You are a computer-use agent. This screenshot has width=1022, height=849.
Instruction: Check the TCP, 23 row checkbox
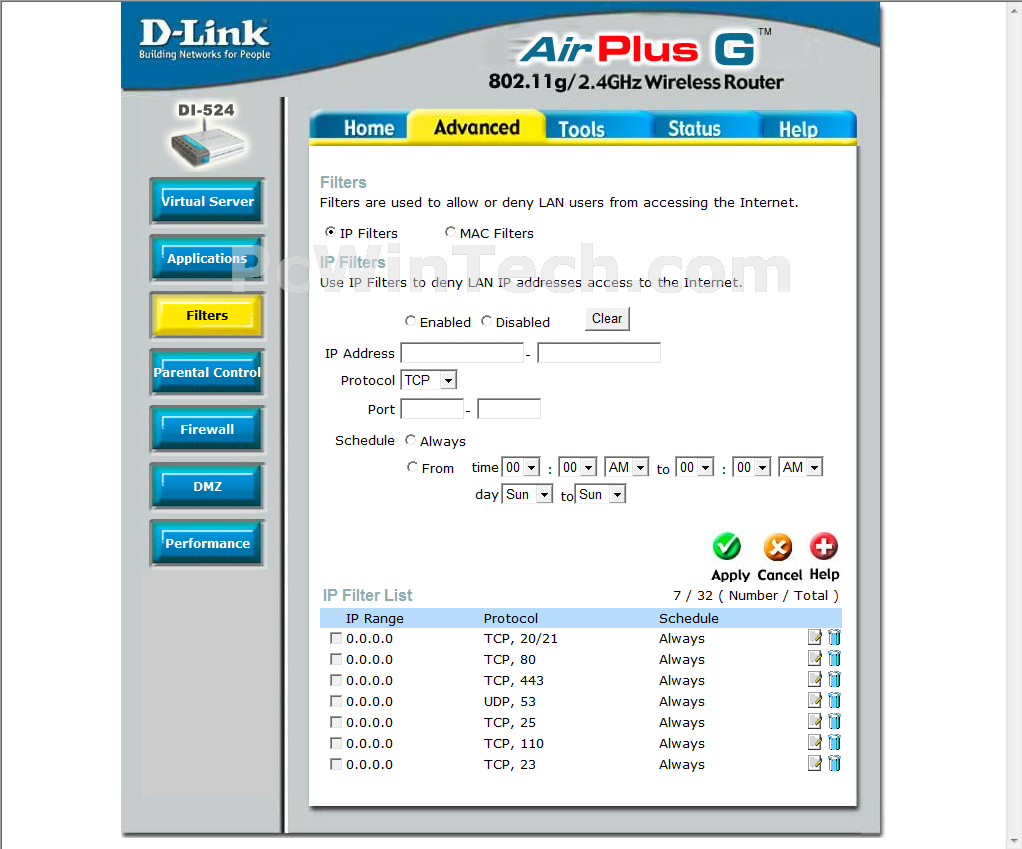tap(336, 764)
